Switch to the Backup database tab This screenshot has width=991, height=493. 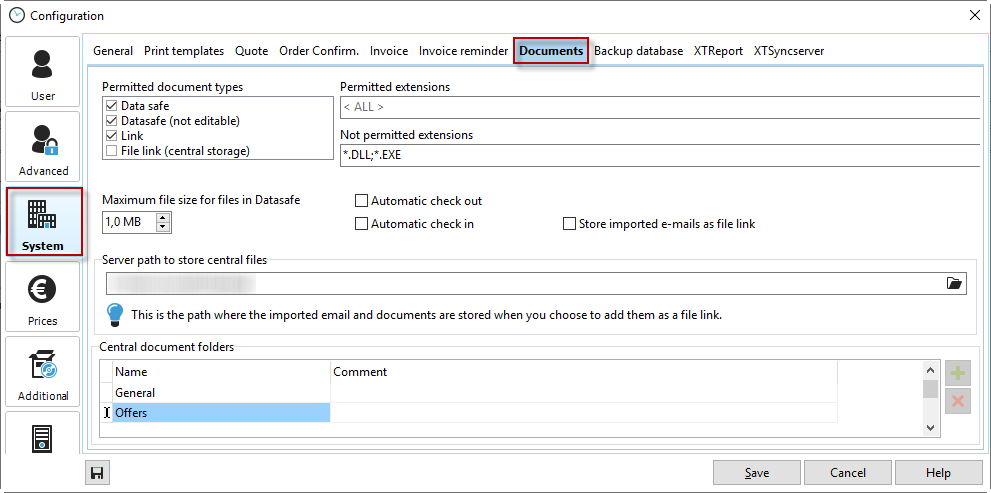click(x=638, y=51)
